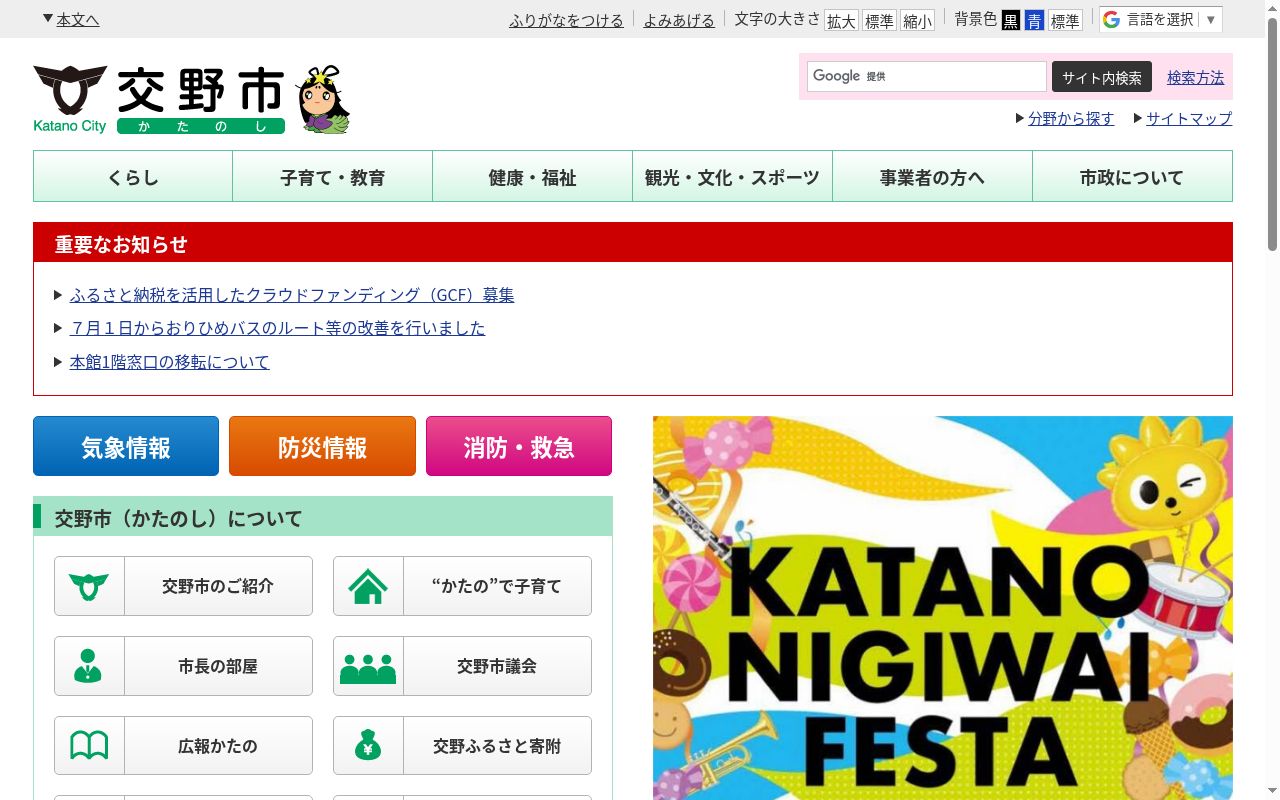Shrink text size with 縮小 button
Screen dimensions: 1280x800
tap(917, 20)
